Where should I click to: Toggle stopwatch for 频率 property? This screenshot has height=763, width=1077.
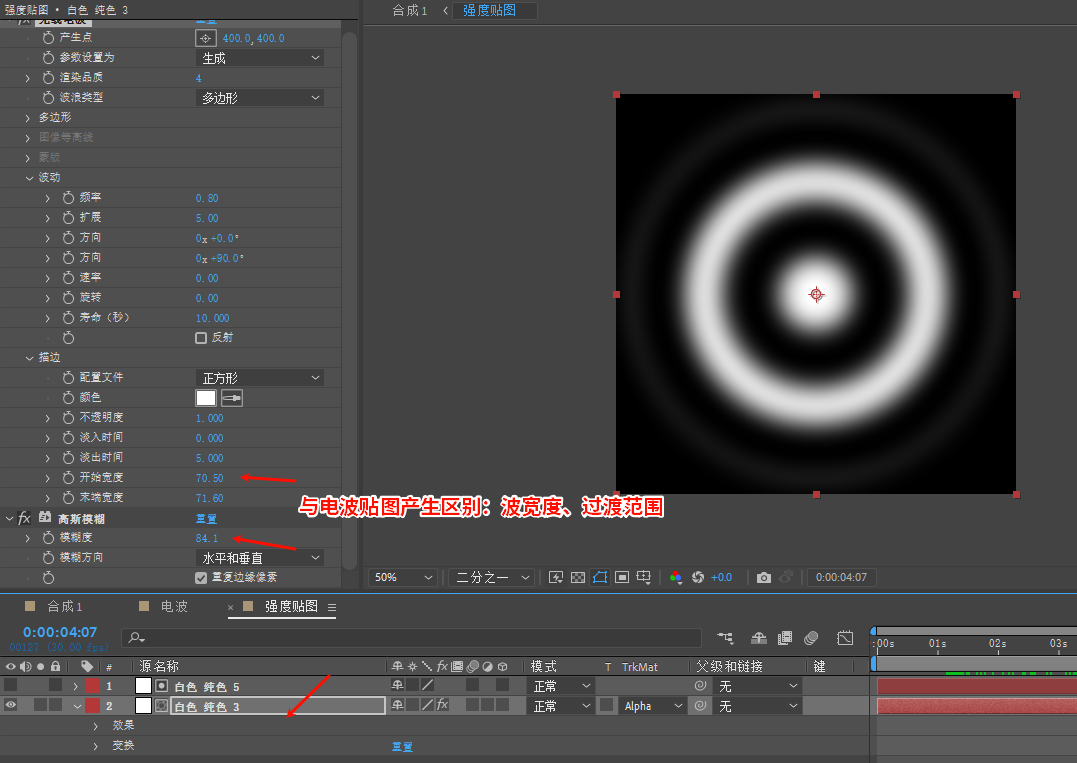click(x=68, y=198)
